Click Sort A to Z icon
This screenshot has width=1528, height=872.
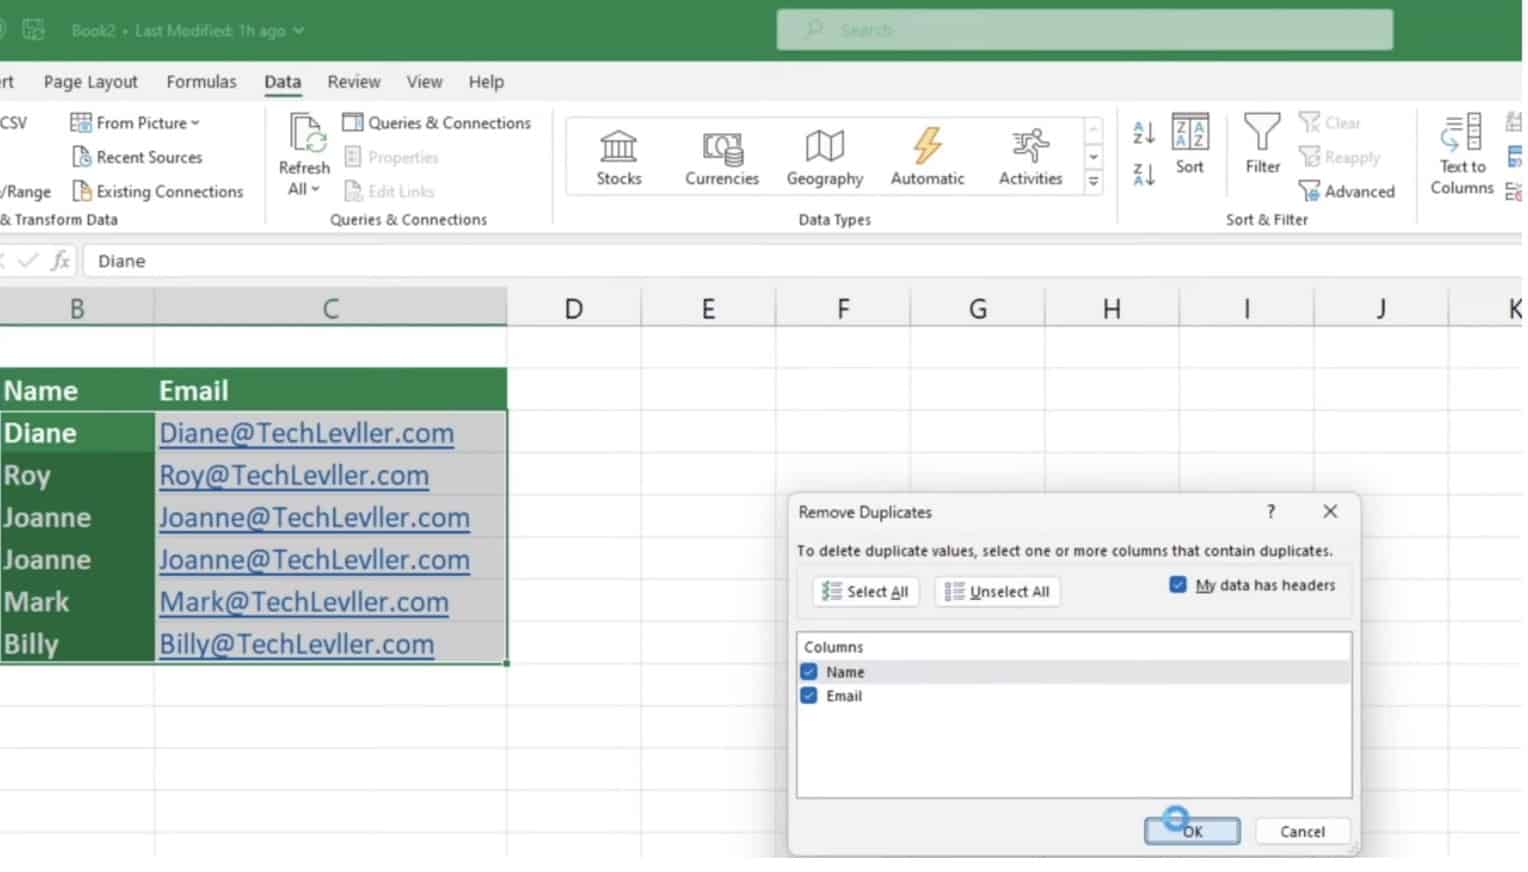click(1144, 132)
